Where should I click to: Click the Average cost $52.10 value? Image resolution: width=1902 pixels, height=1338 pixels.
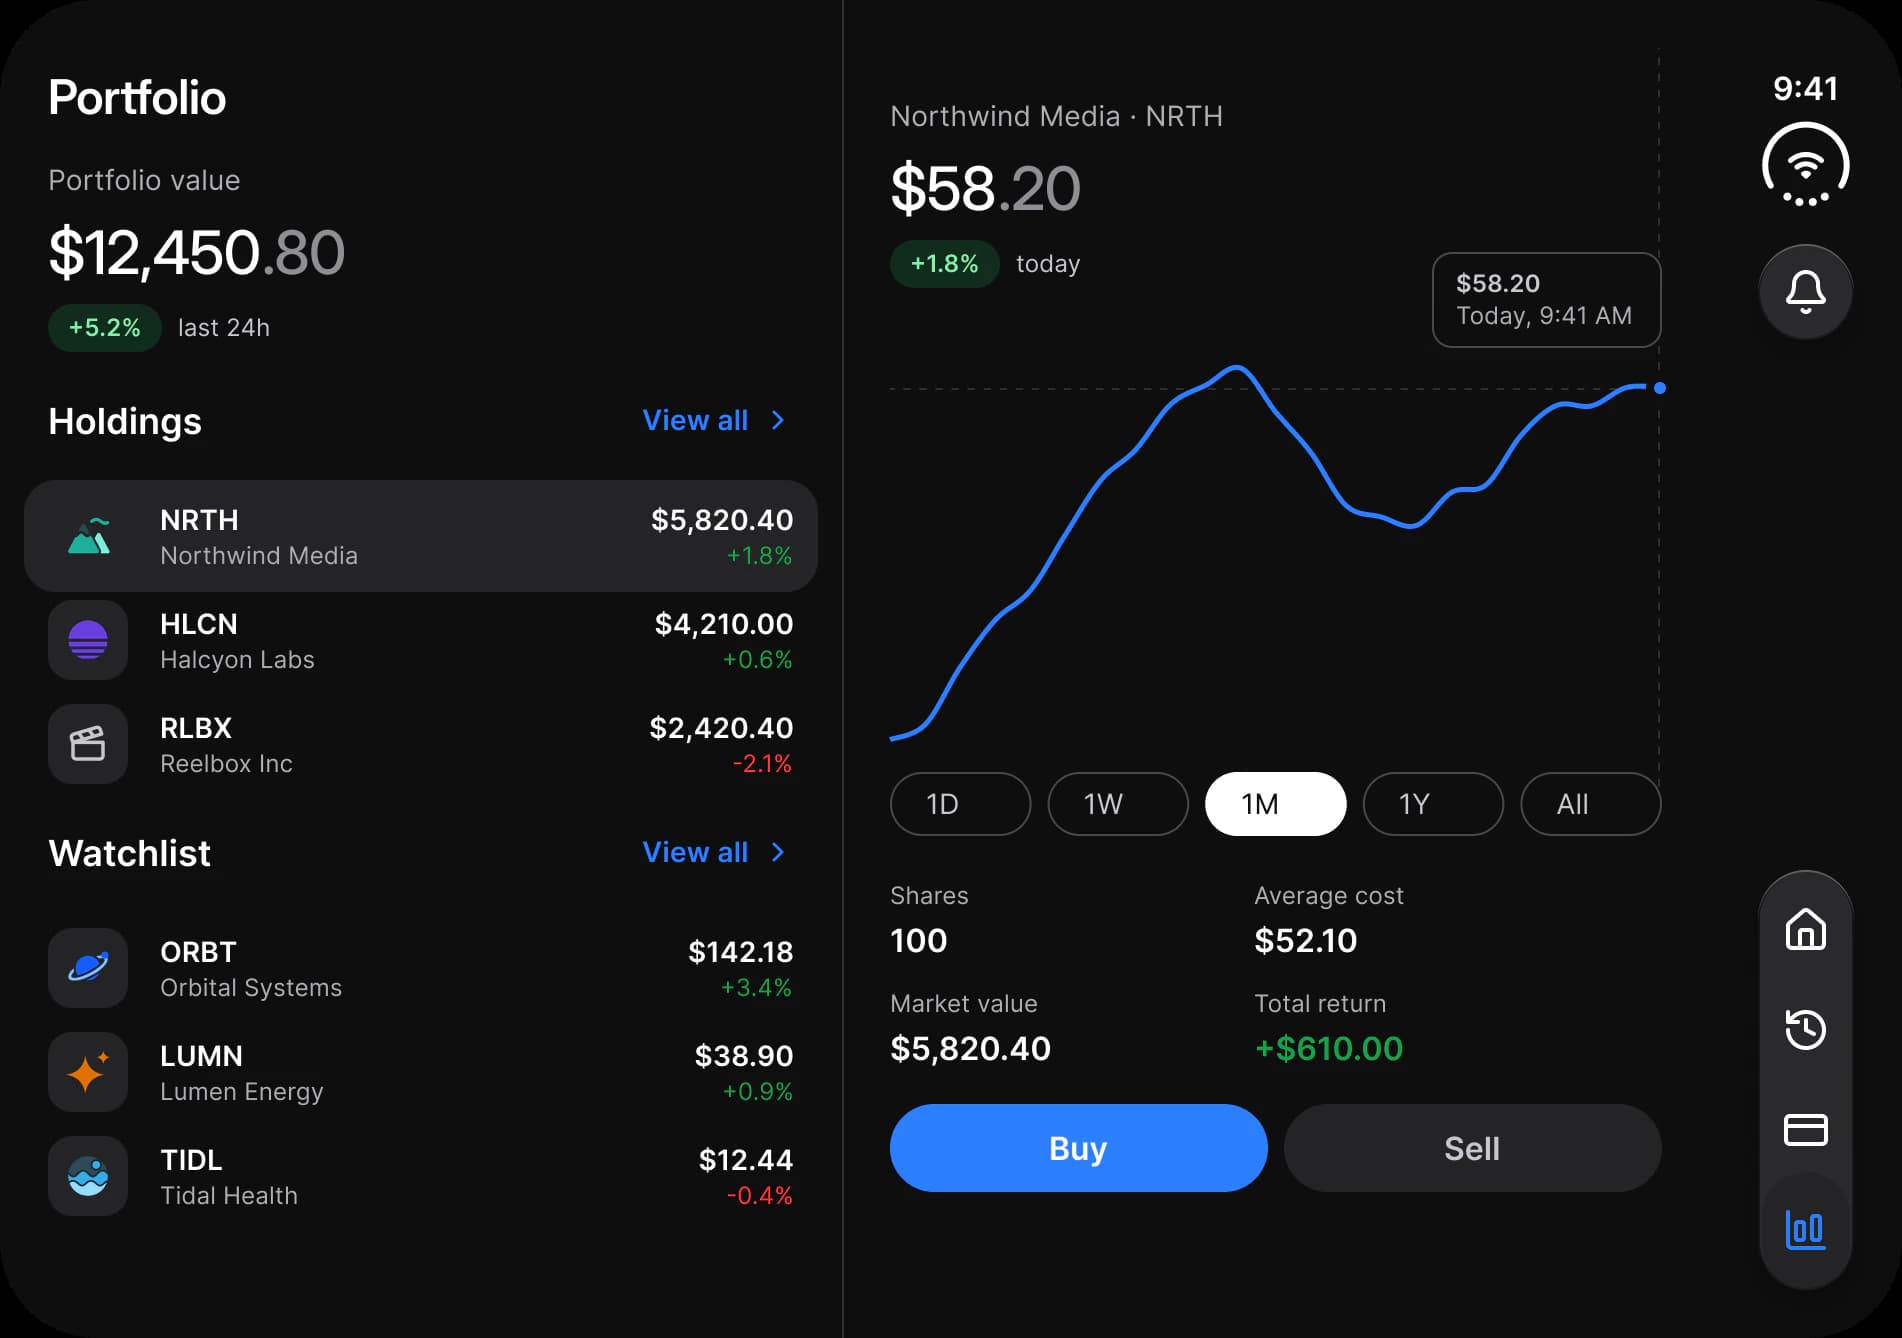click(x=1305, y=940)
